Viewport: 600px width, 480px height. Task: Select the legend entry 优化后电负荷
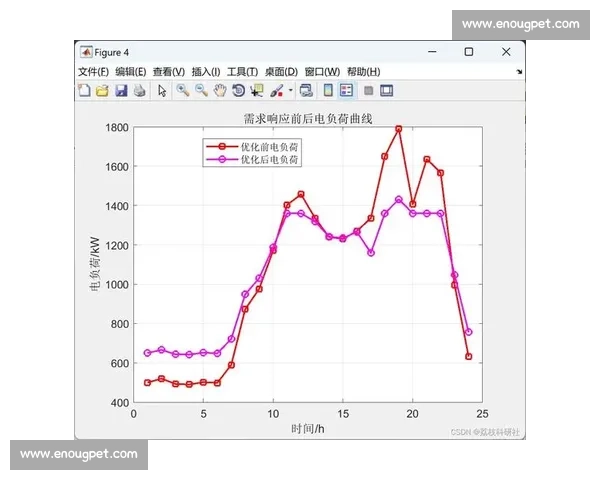pos(269,159)
